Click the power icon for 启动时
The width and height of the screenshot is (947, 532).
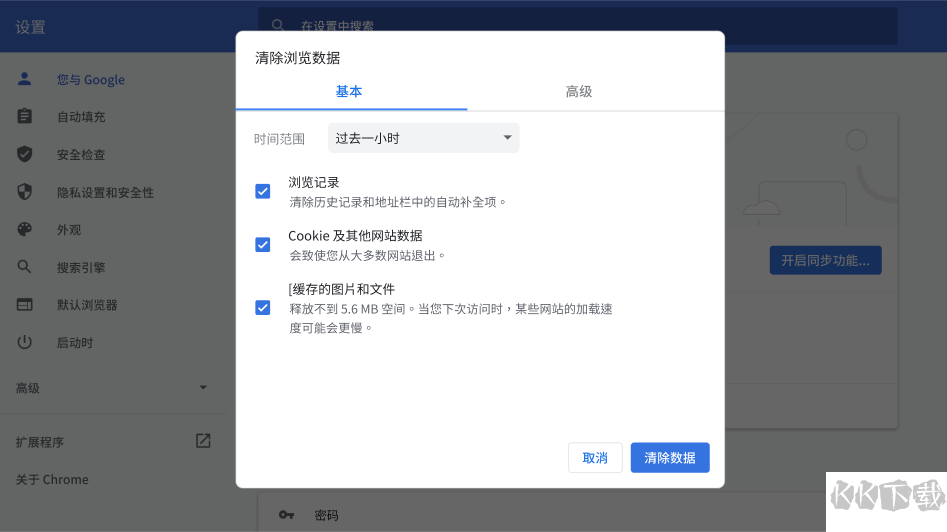(x=24, y=342)
